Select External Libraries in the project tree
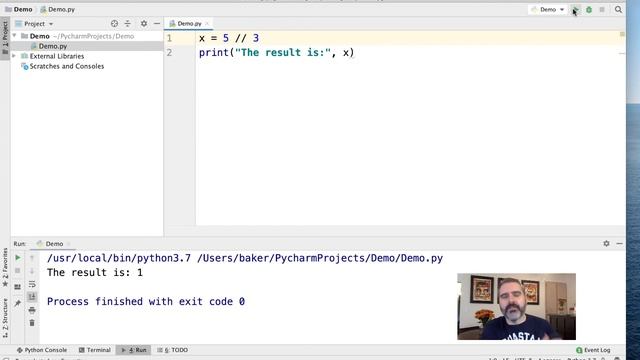The height and width of the screenshot is (360, 640). tap(57, 56)
